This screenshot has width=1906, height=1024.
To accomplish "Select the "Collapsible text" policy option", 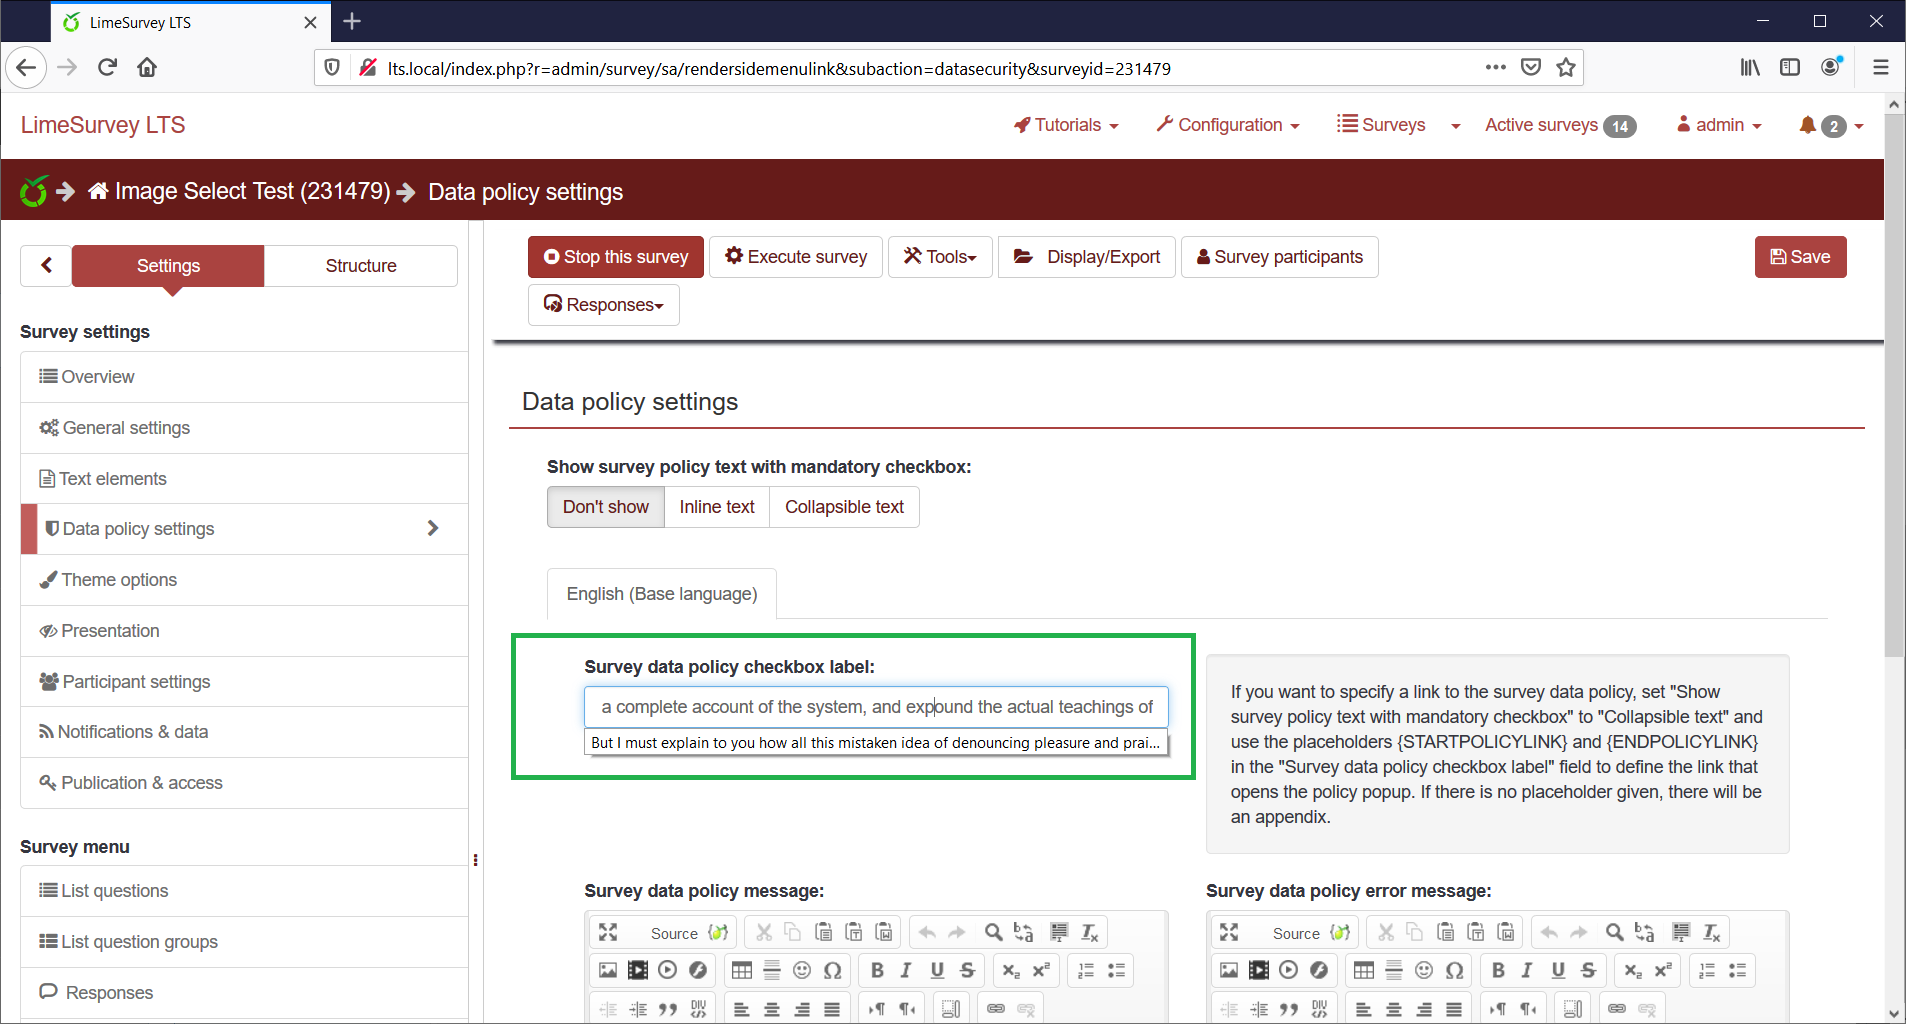I will pyautogui.click(x=844, y=507).
